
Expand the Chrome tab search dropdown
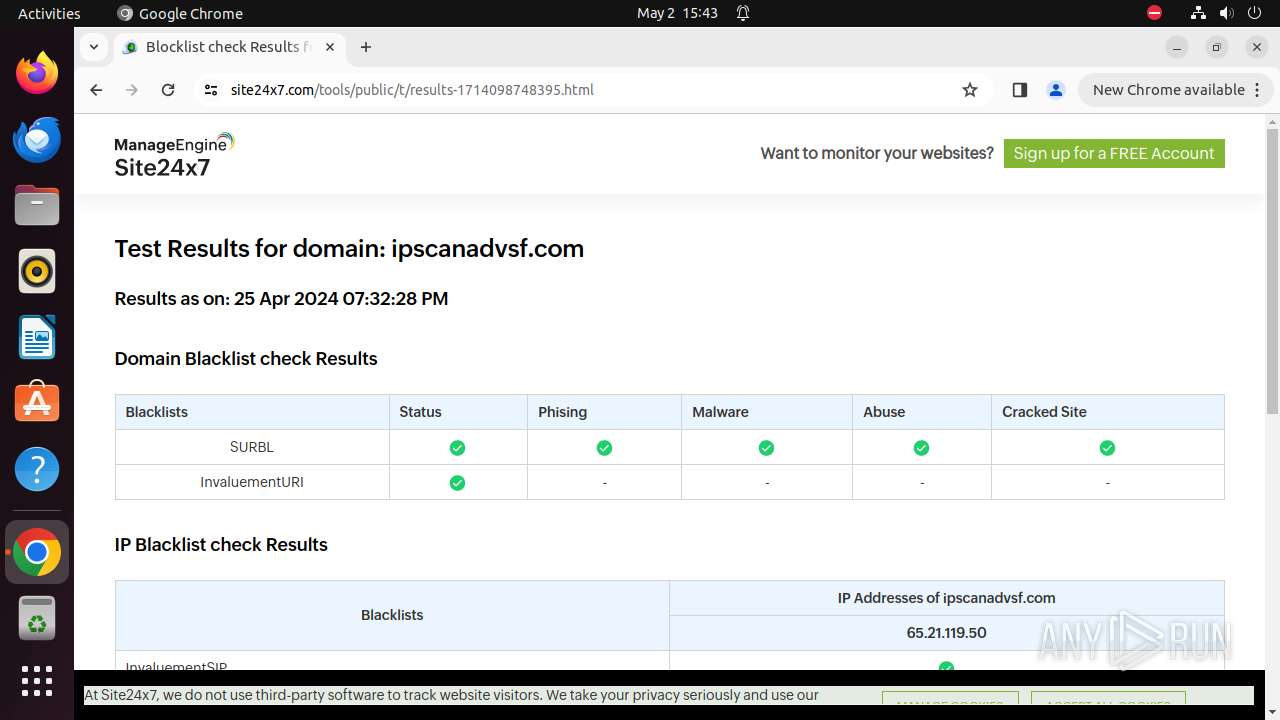(93, 47)
